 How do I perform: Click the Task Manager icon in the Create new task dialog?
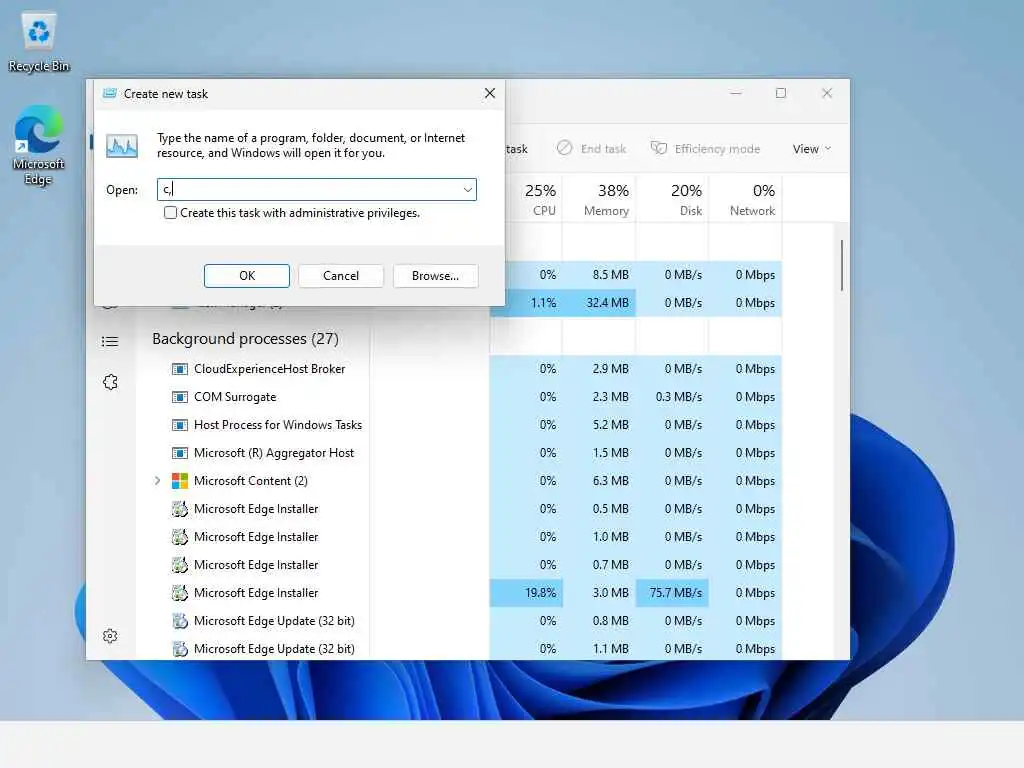pyautogui.click(x=122, y=146)
